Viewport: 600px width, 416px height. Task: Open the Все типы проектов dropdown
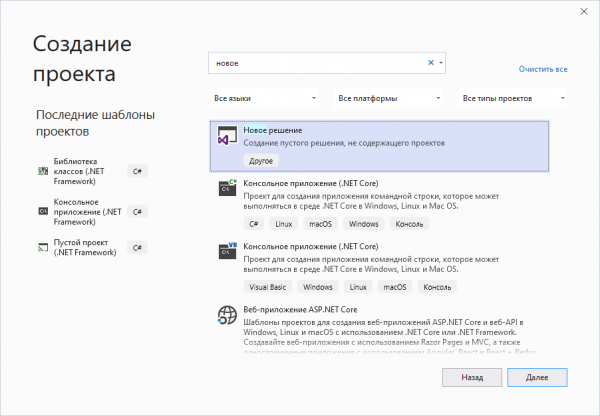point(514,98)
